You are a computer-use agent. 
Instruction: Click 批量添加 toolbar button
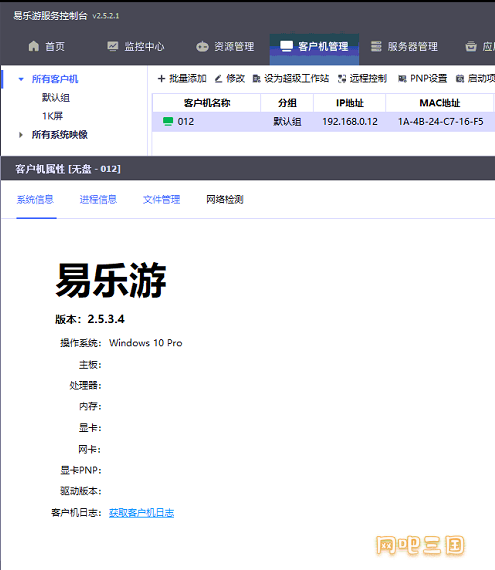click(x=182, y=79)
